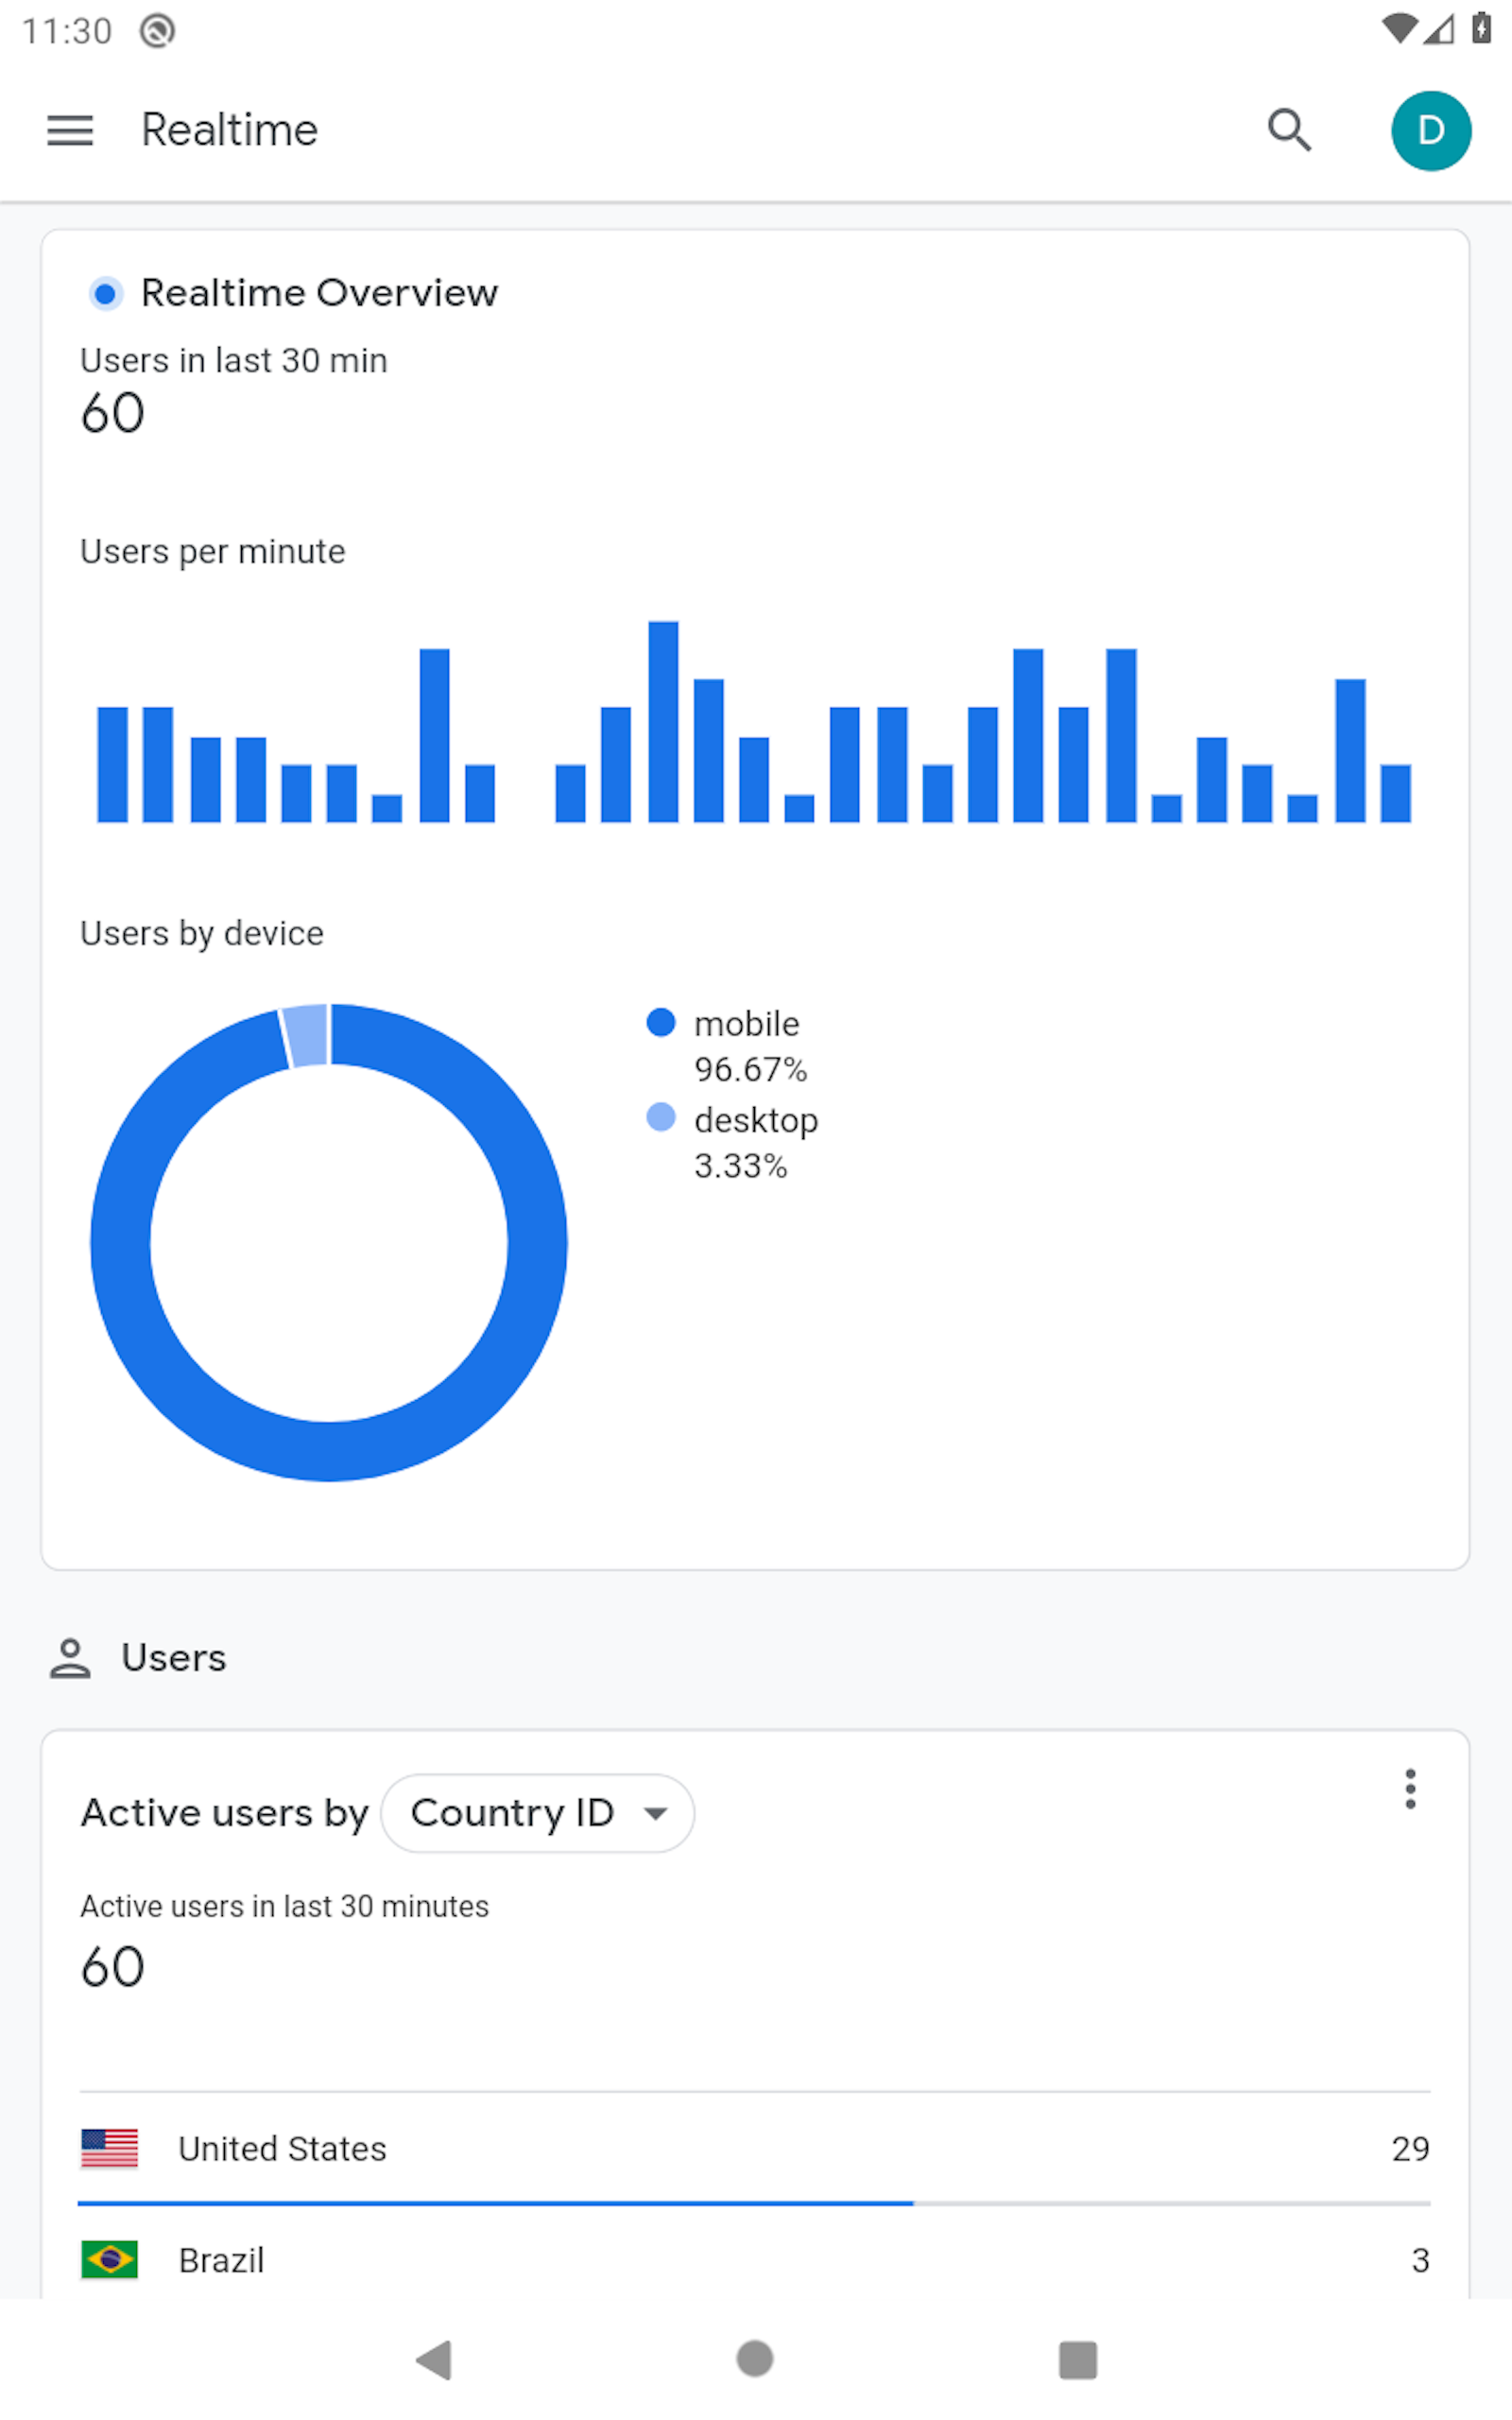This screenshot has width=1512, height=2420.
Task: Tap the Brazil count 3
Action: click(x=1420, y=2260)
